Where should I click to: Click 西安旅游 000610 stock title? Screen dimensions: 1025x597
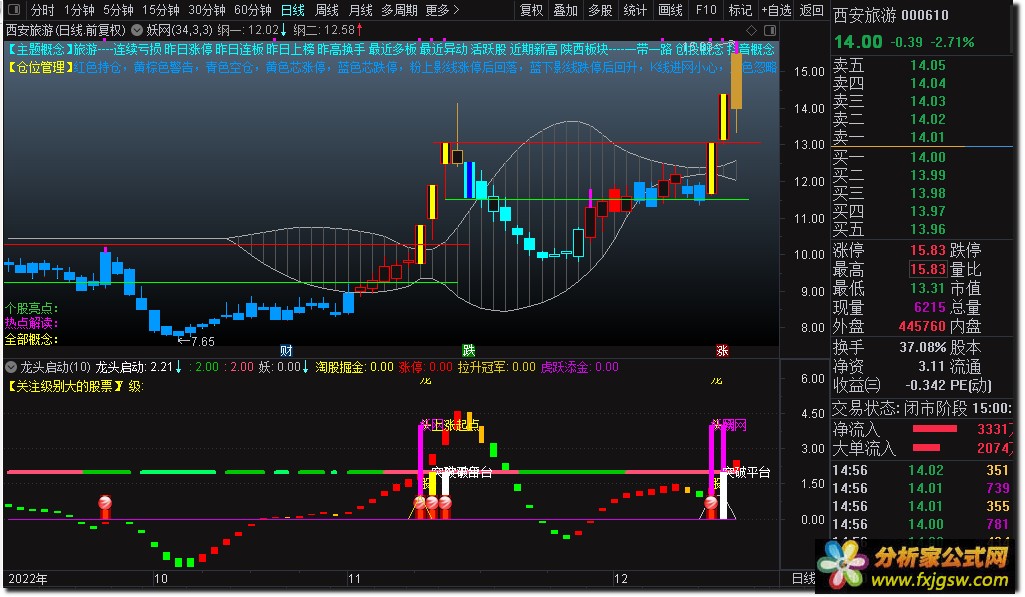tap(890, 16)
